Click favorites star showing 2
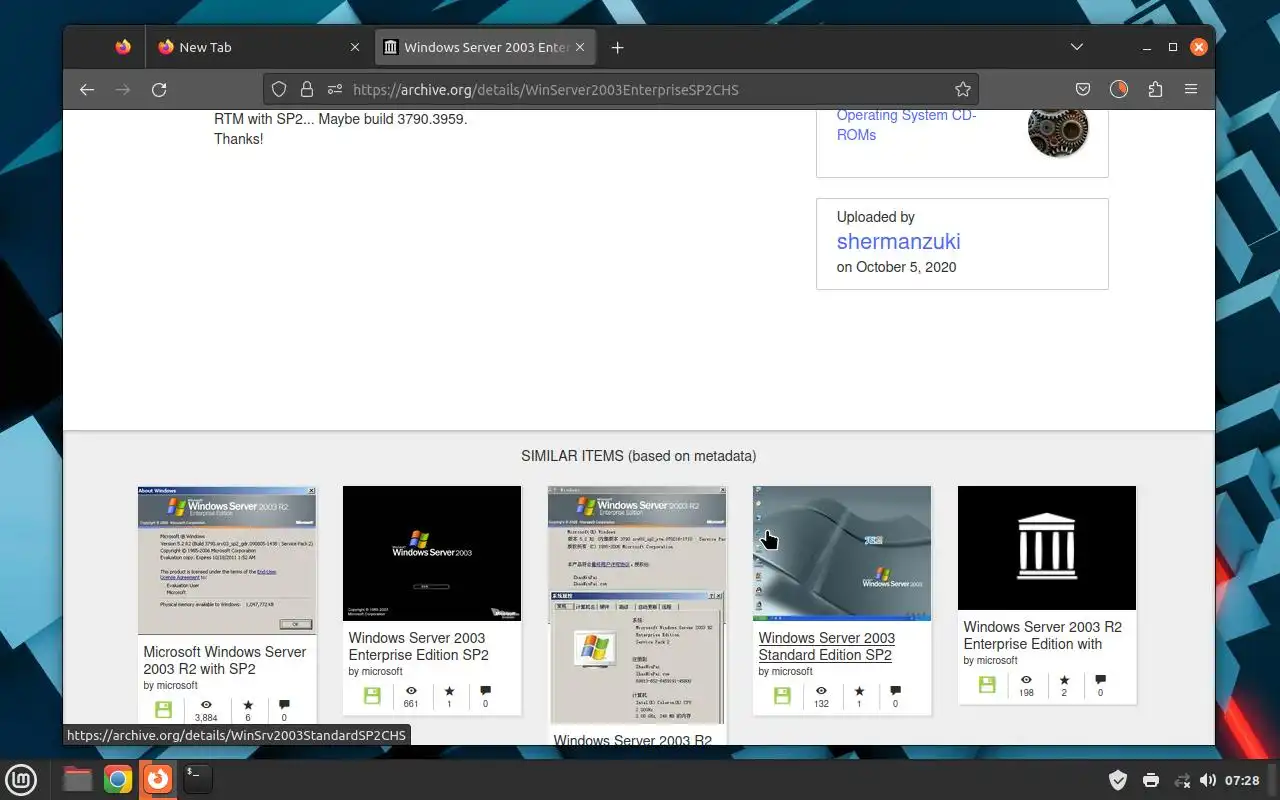 tap(1064, 679)
